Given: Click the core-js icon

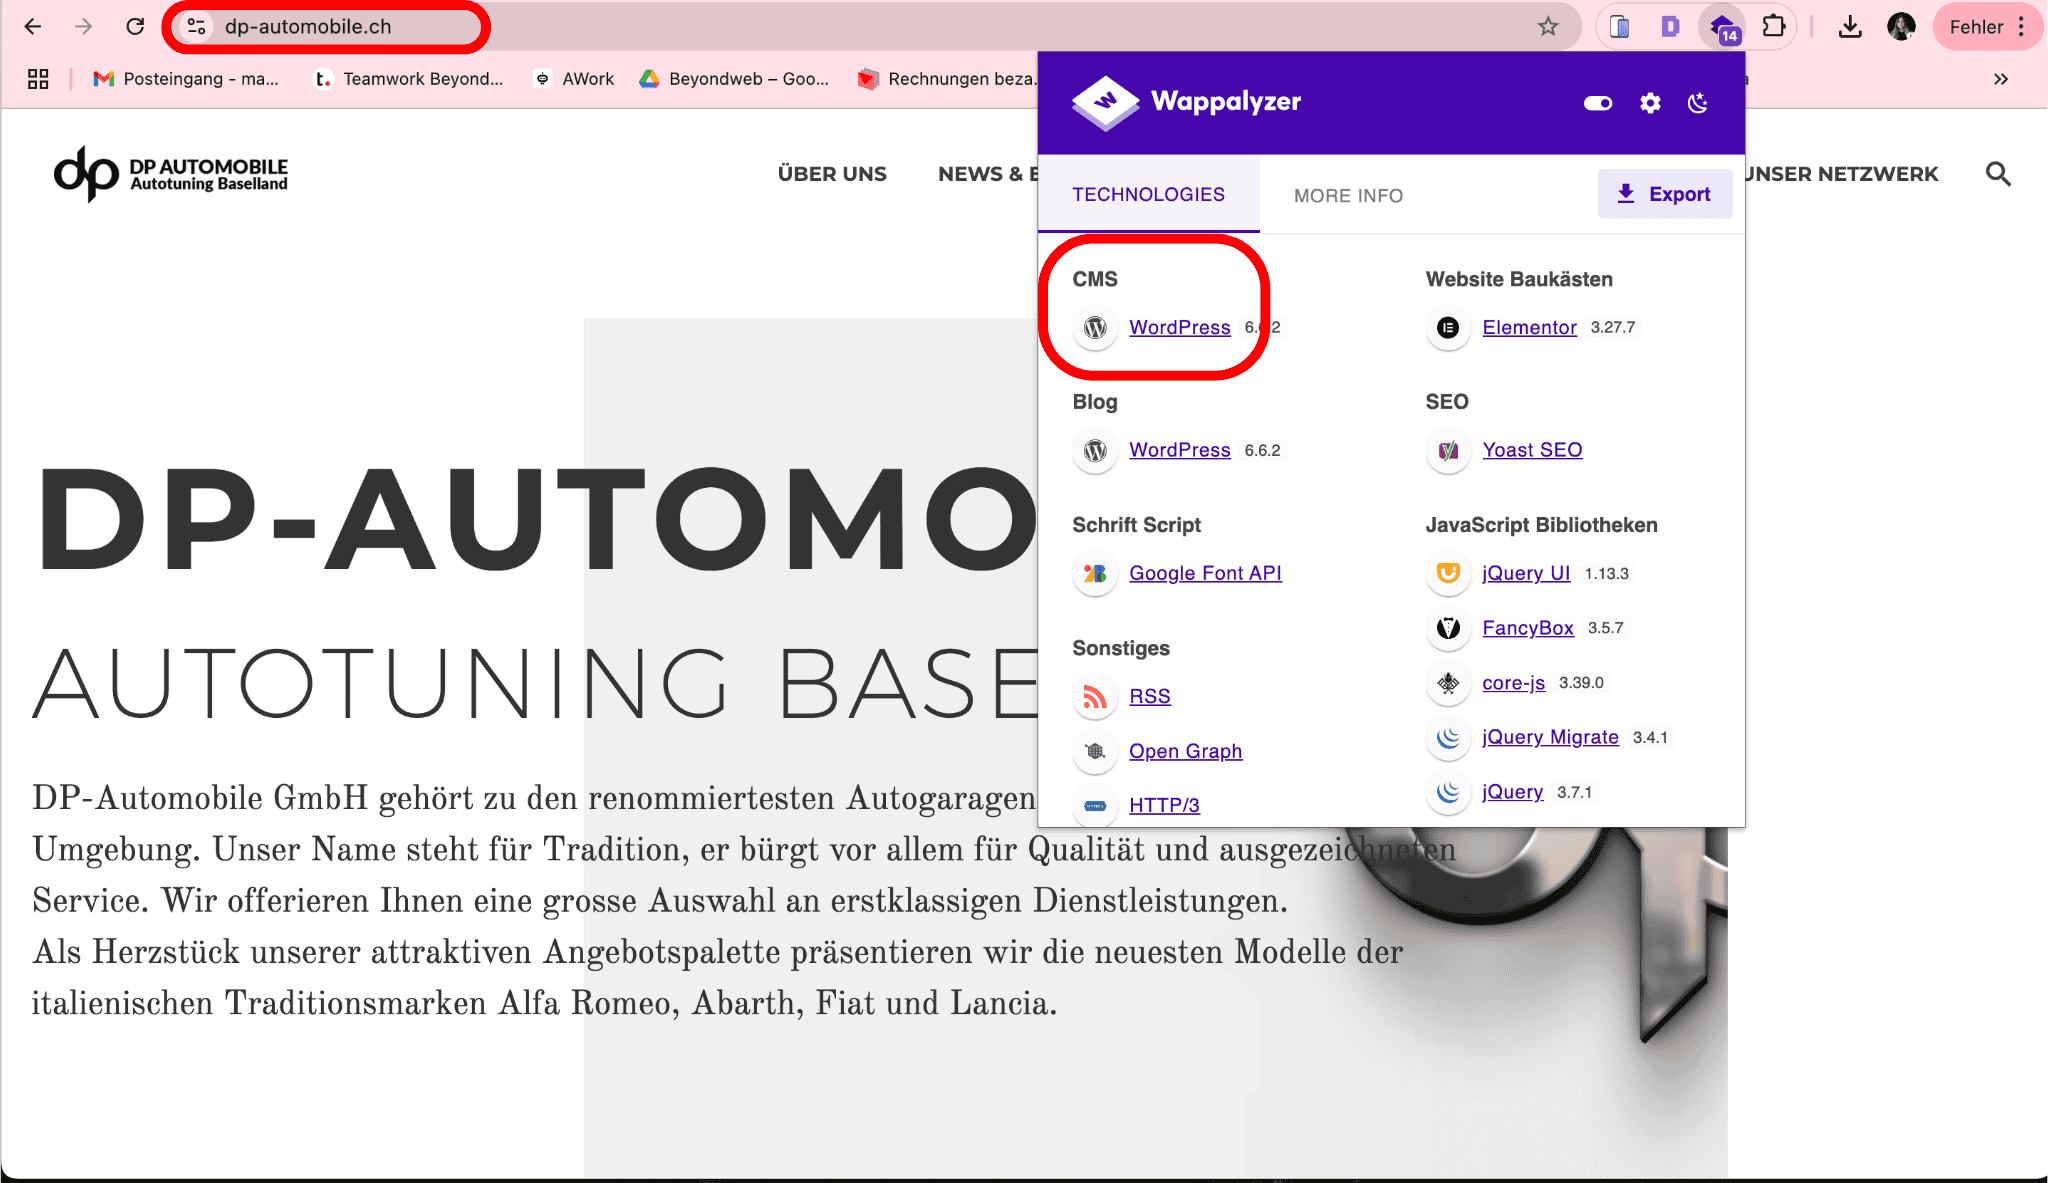Looking at the screenshot, I should [x=1448, y=683].
